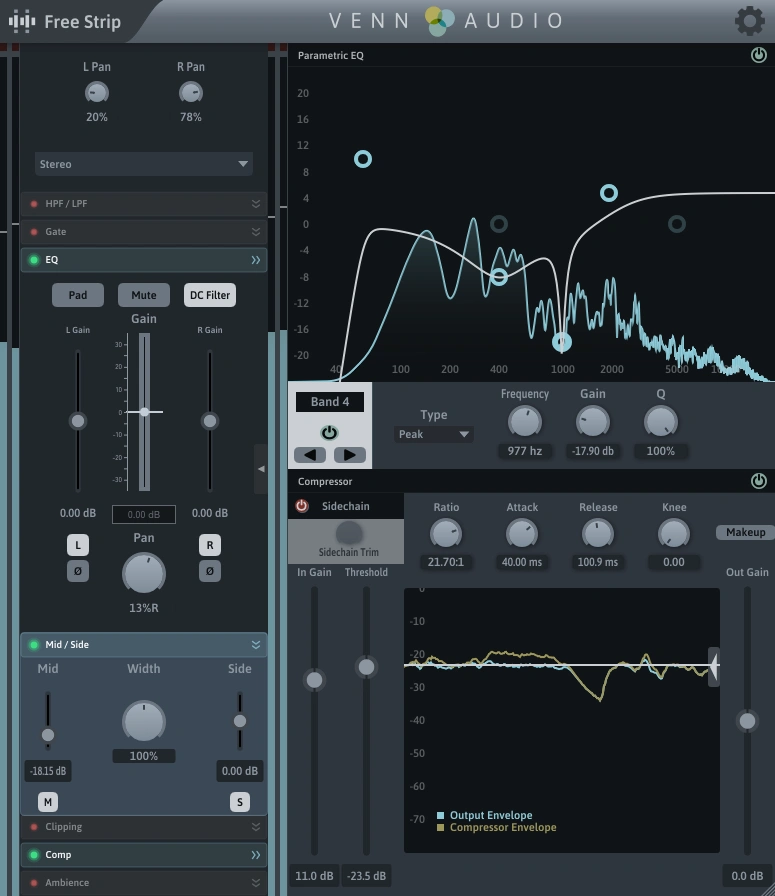Click the compressor Ratio knob
Image resolution: width=775 pixels, height=896 pixels.
point(446,534)
